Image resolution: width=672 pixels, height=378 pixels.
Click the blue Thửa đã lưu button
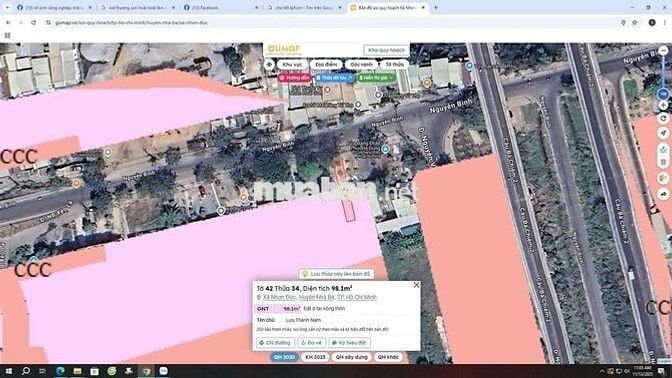point(334,78)
